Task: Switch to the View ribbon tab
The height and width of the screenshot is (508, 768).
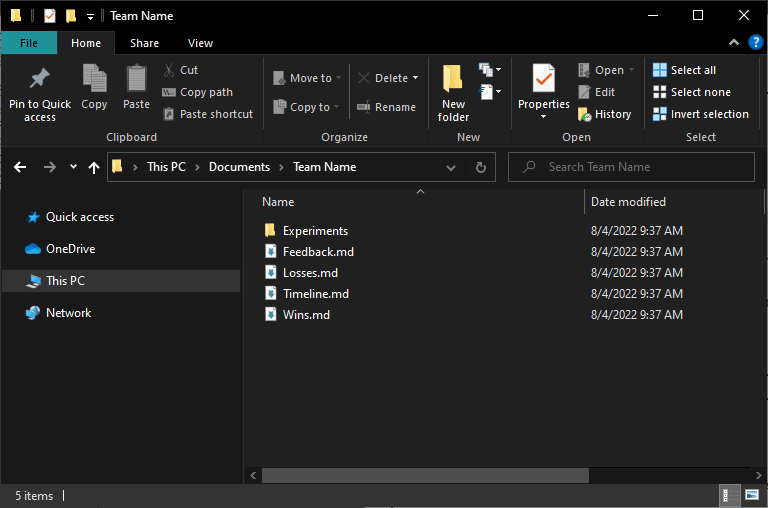Action: (200, 43)
